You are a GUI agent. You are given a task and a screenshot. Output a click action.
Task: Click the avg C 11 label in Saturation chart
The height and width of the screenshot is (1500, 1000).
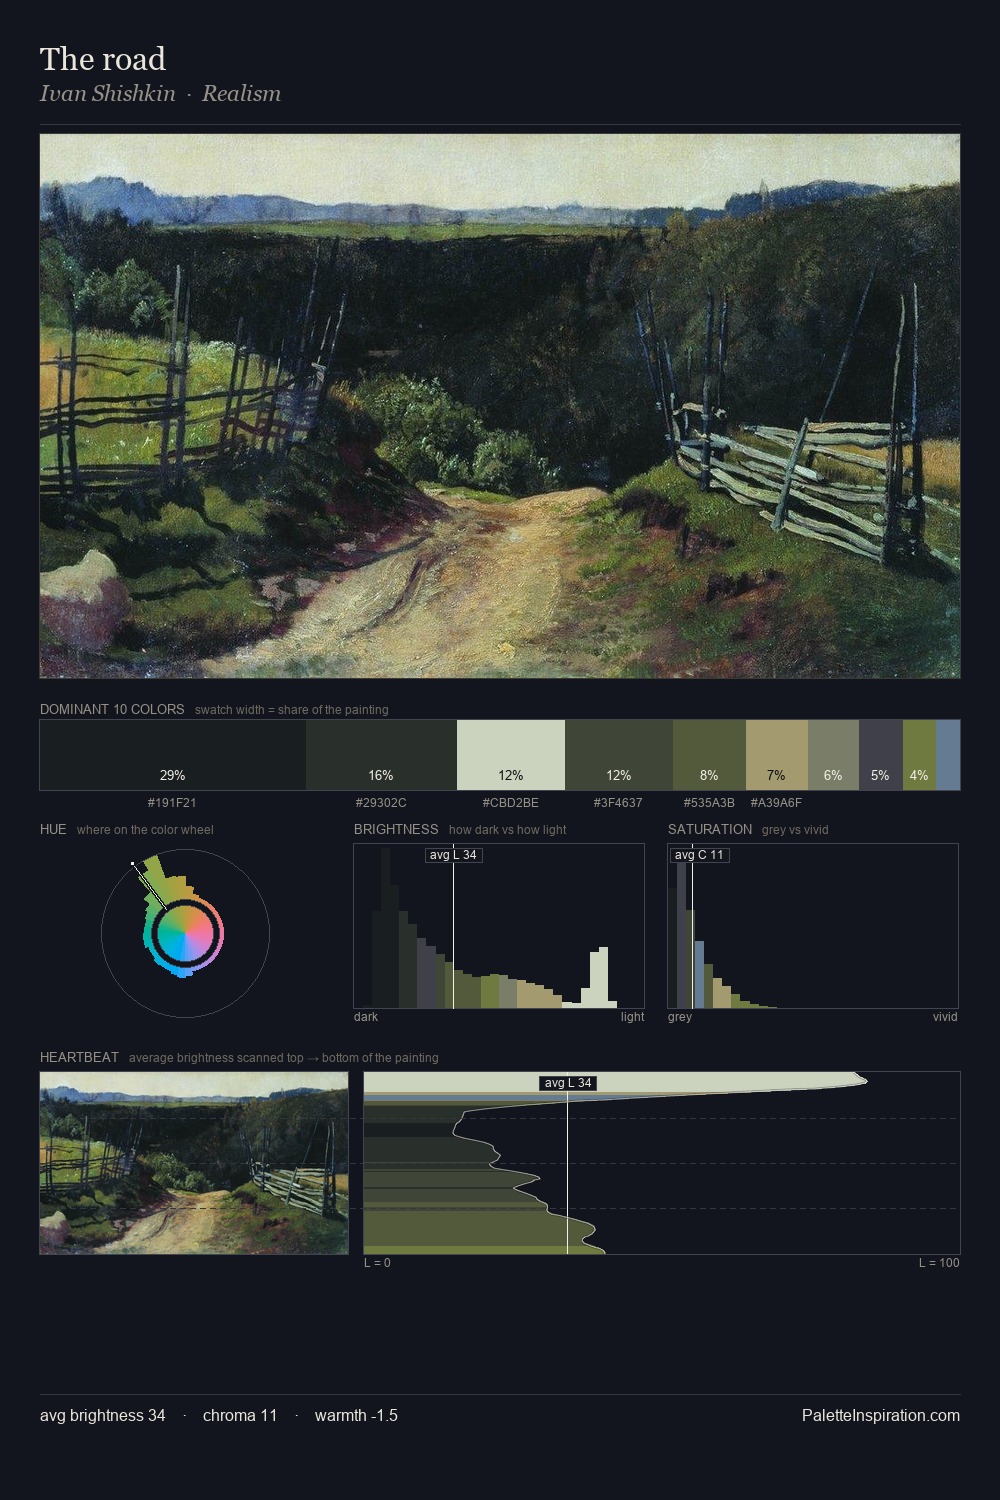[x=699, y=855]
